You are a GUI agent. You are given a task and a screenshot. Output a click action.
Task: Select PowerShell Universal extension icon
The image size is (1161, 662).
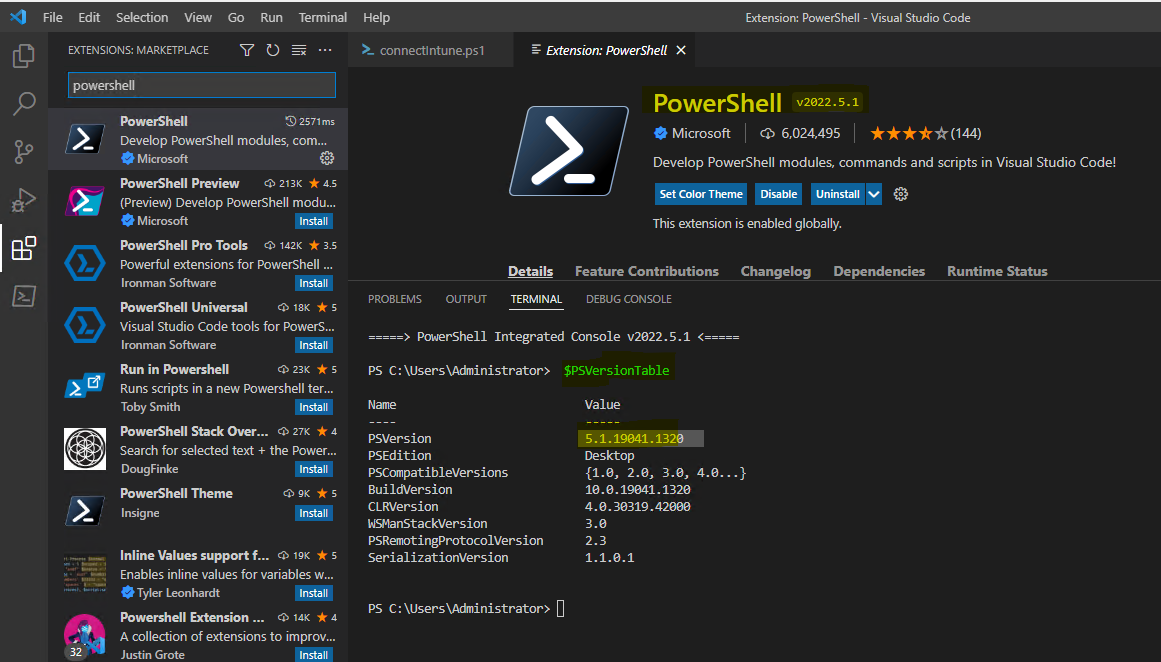tap(84, 325)
